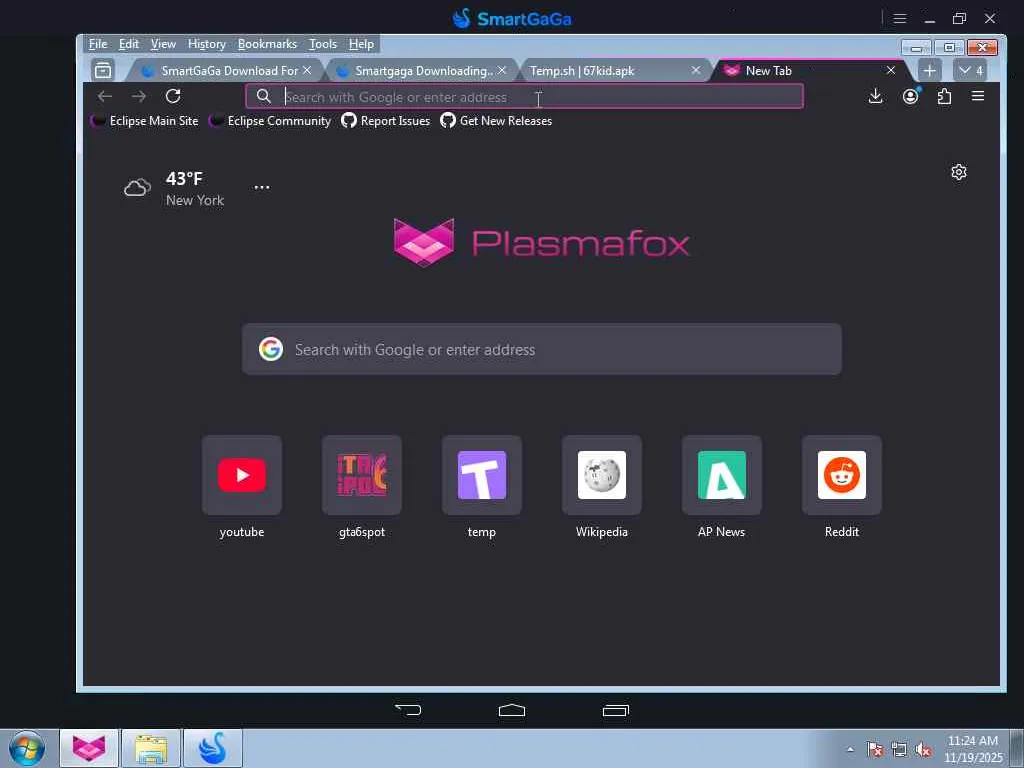This screenshot has height=768, width=1024.
Task: Click Plasmafox icon in the taskbar
Action: coord(89,748)
